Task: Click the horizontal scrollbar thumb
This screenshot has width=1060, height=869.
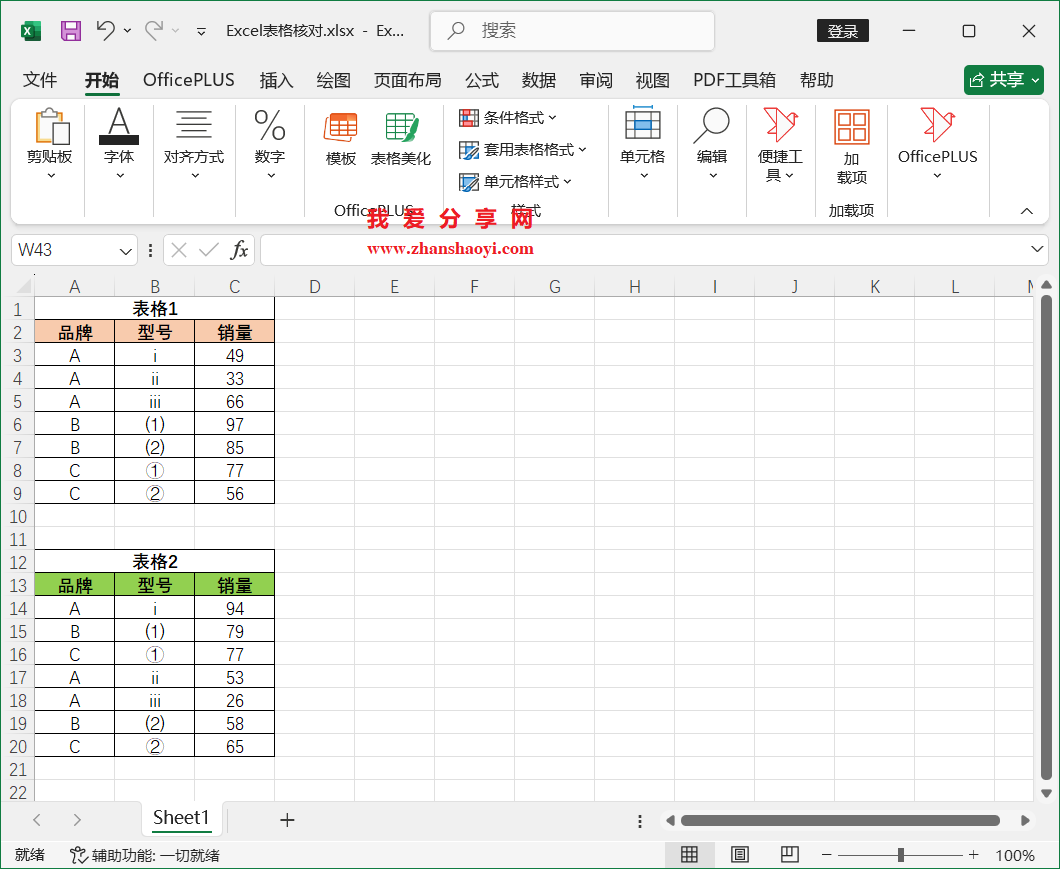Action: (840, 820)
